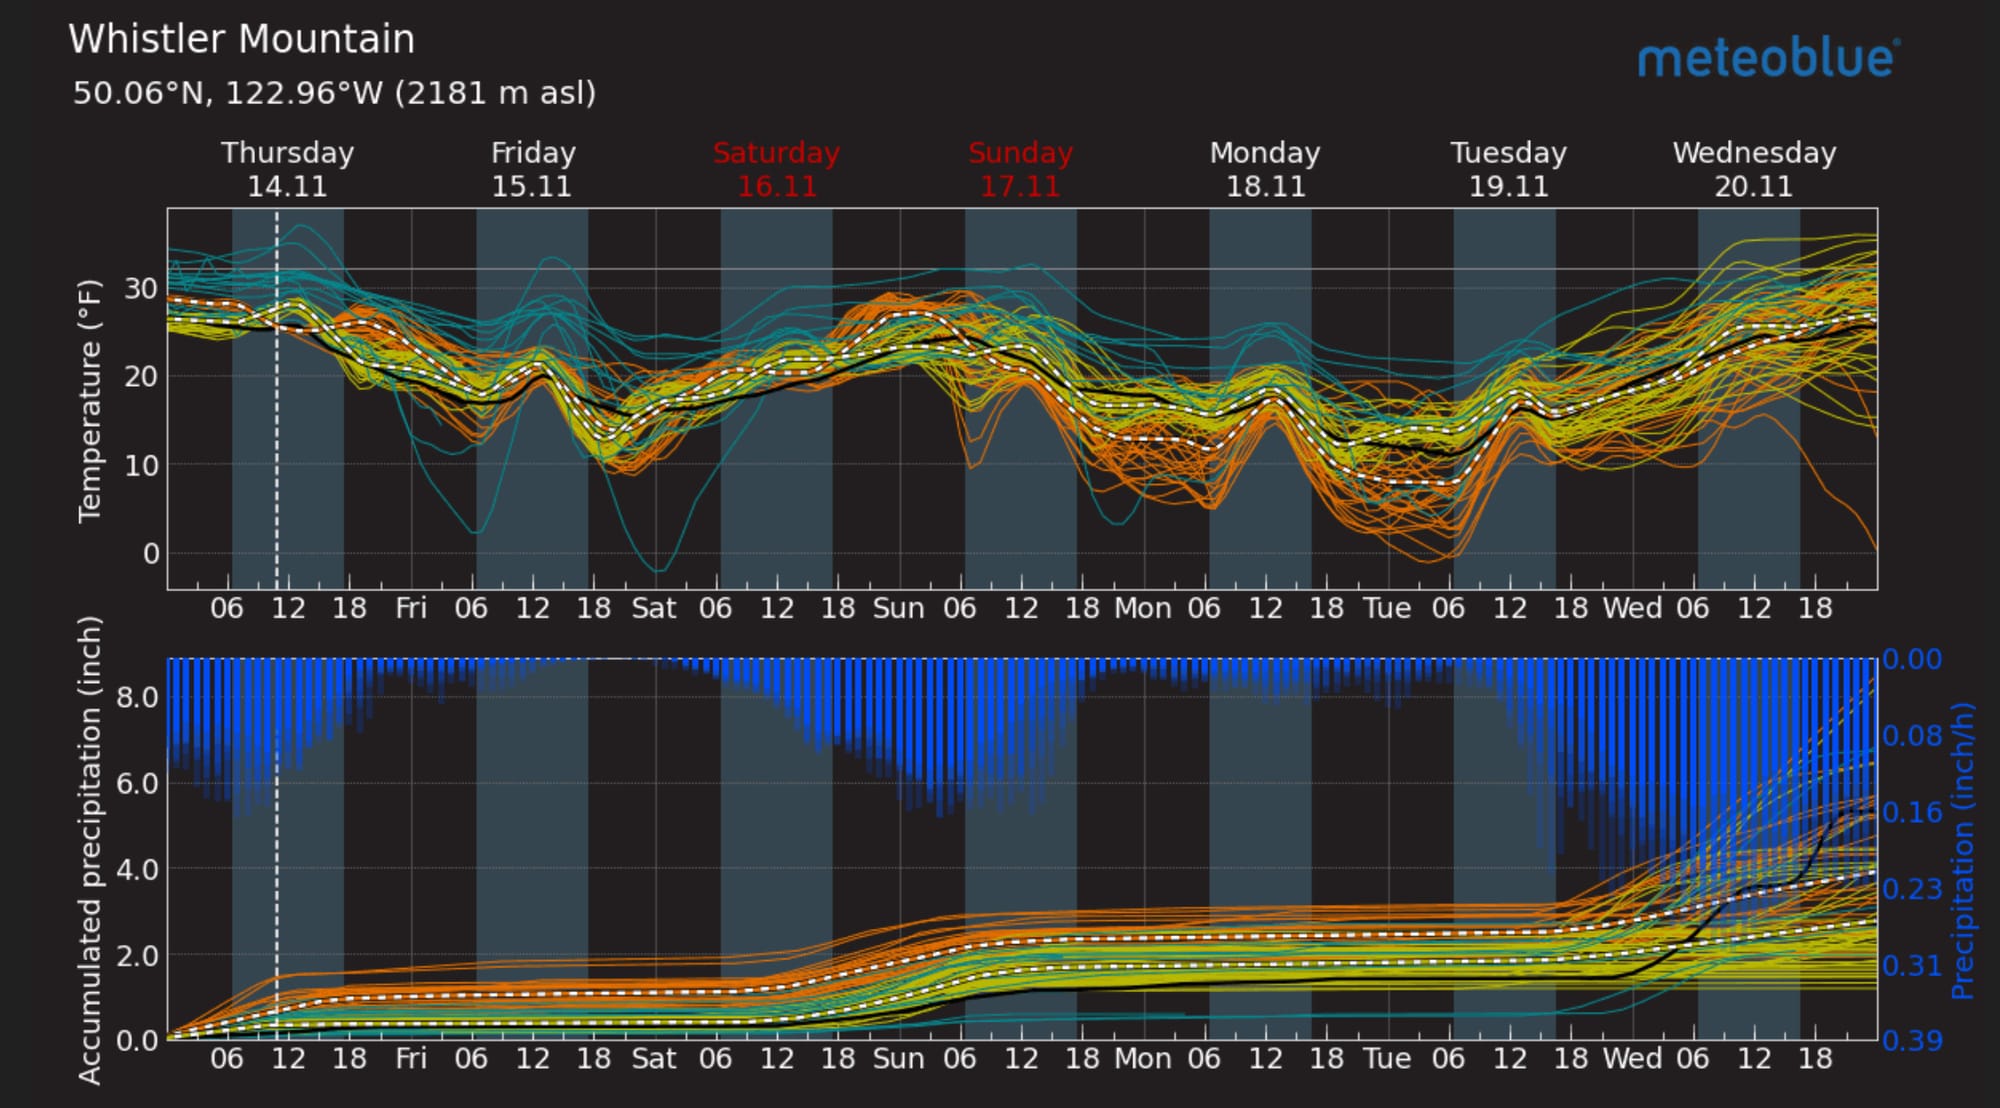Click the 0.39 value on blue precipitation axis
Screen dimensions: 2000x1108
pyautogui.click(x=1911, y=1041)
